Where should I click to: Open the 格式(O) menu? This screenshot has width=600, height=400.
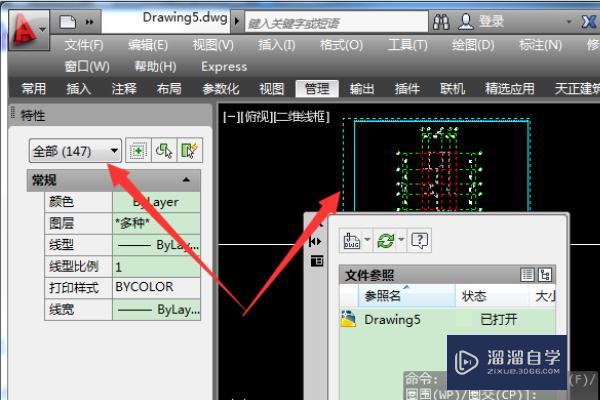coord(341,46)
